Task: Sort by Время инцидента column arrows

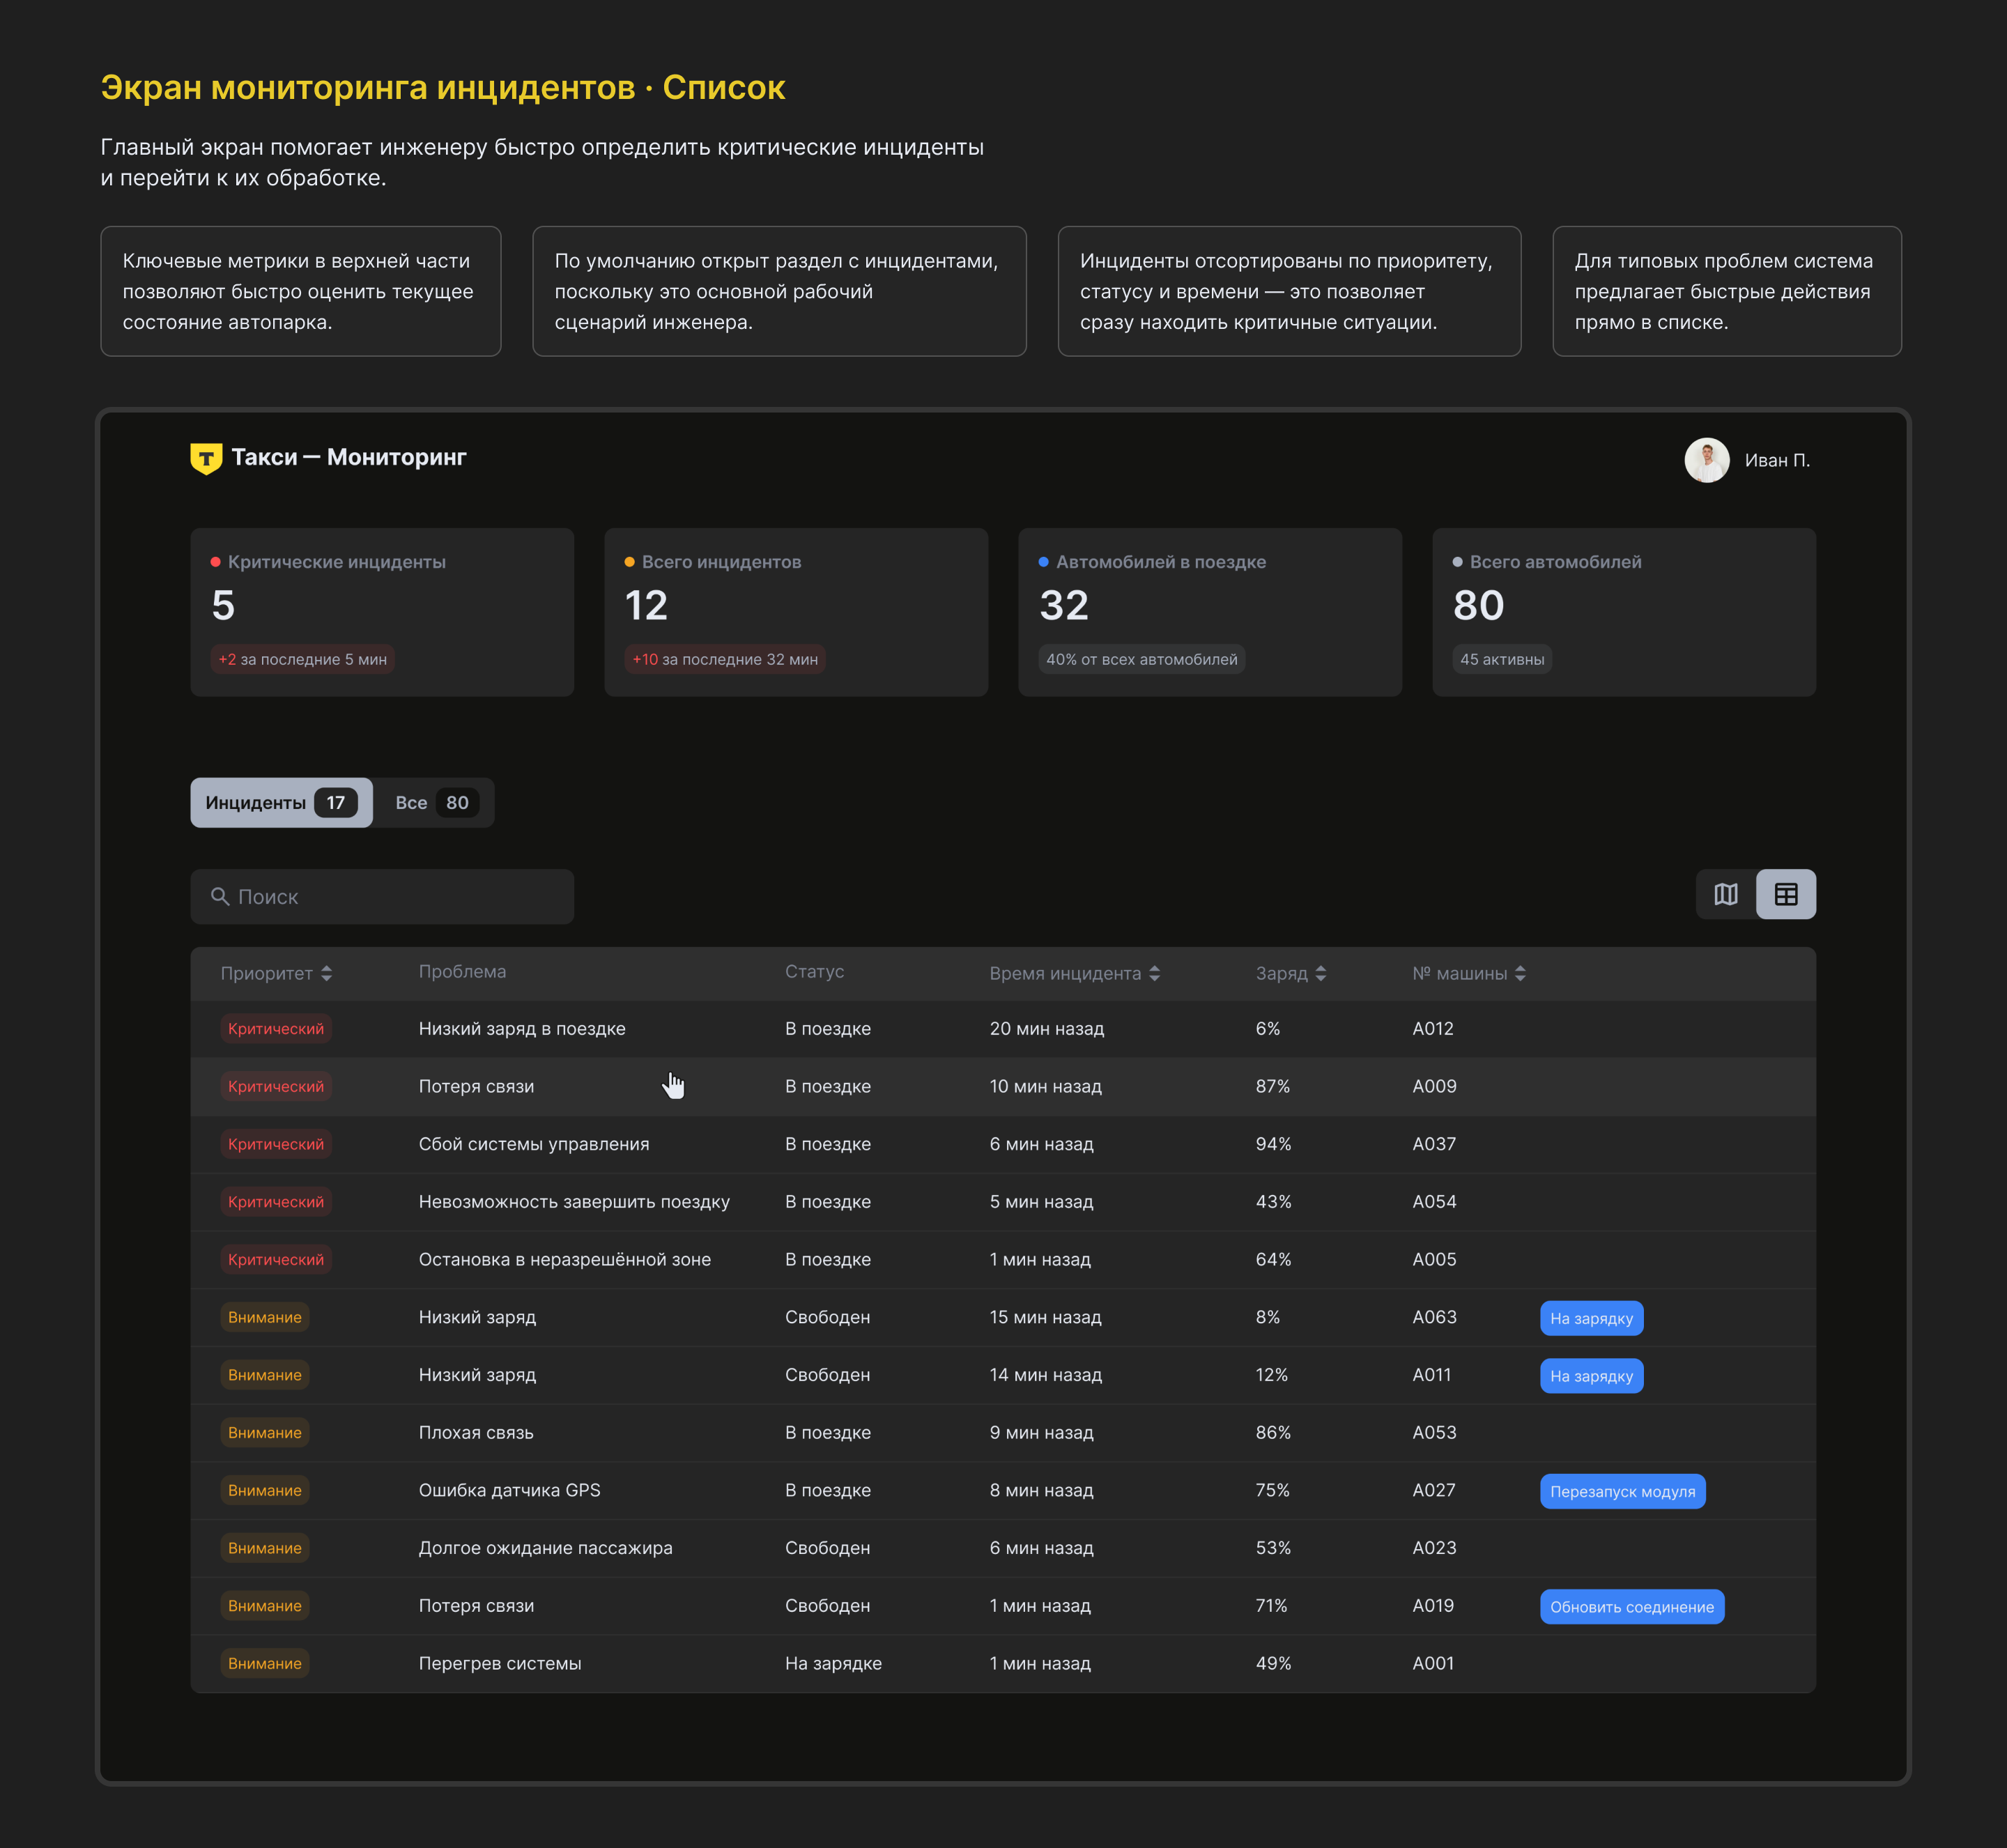Action: pyautogui.click(x=1154, y=973)
